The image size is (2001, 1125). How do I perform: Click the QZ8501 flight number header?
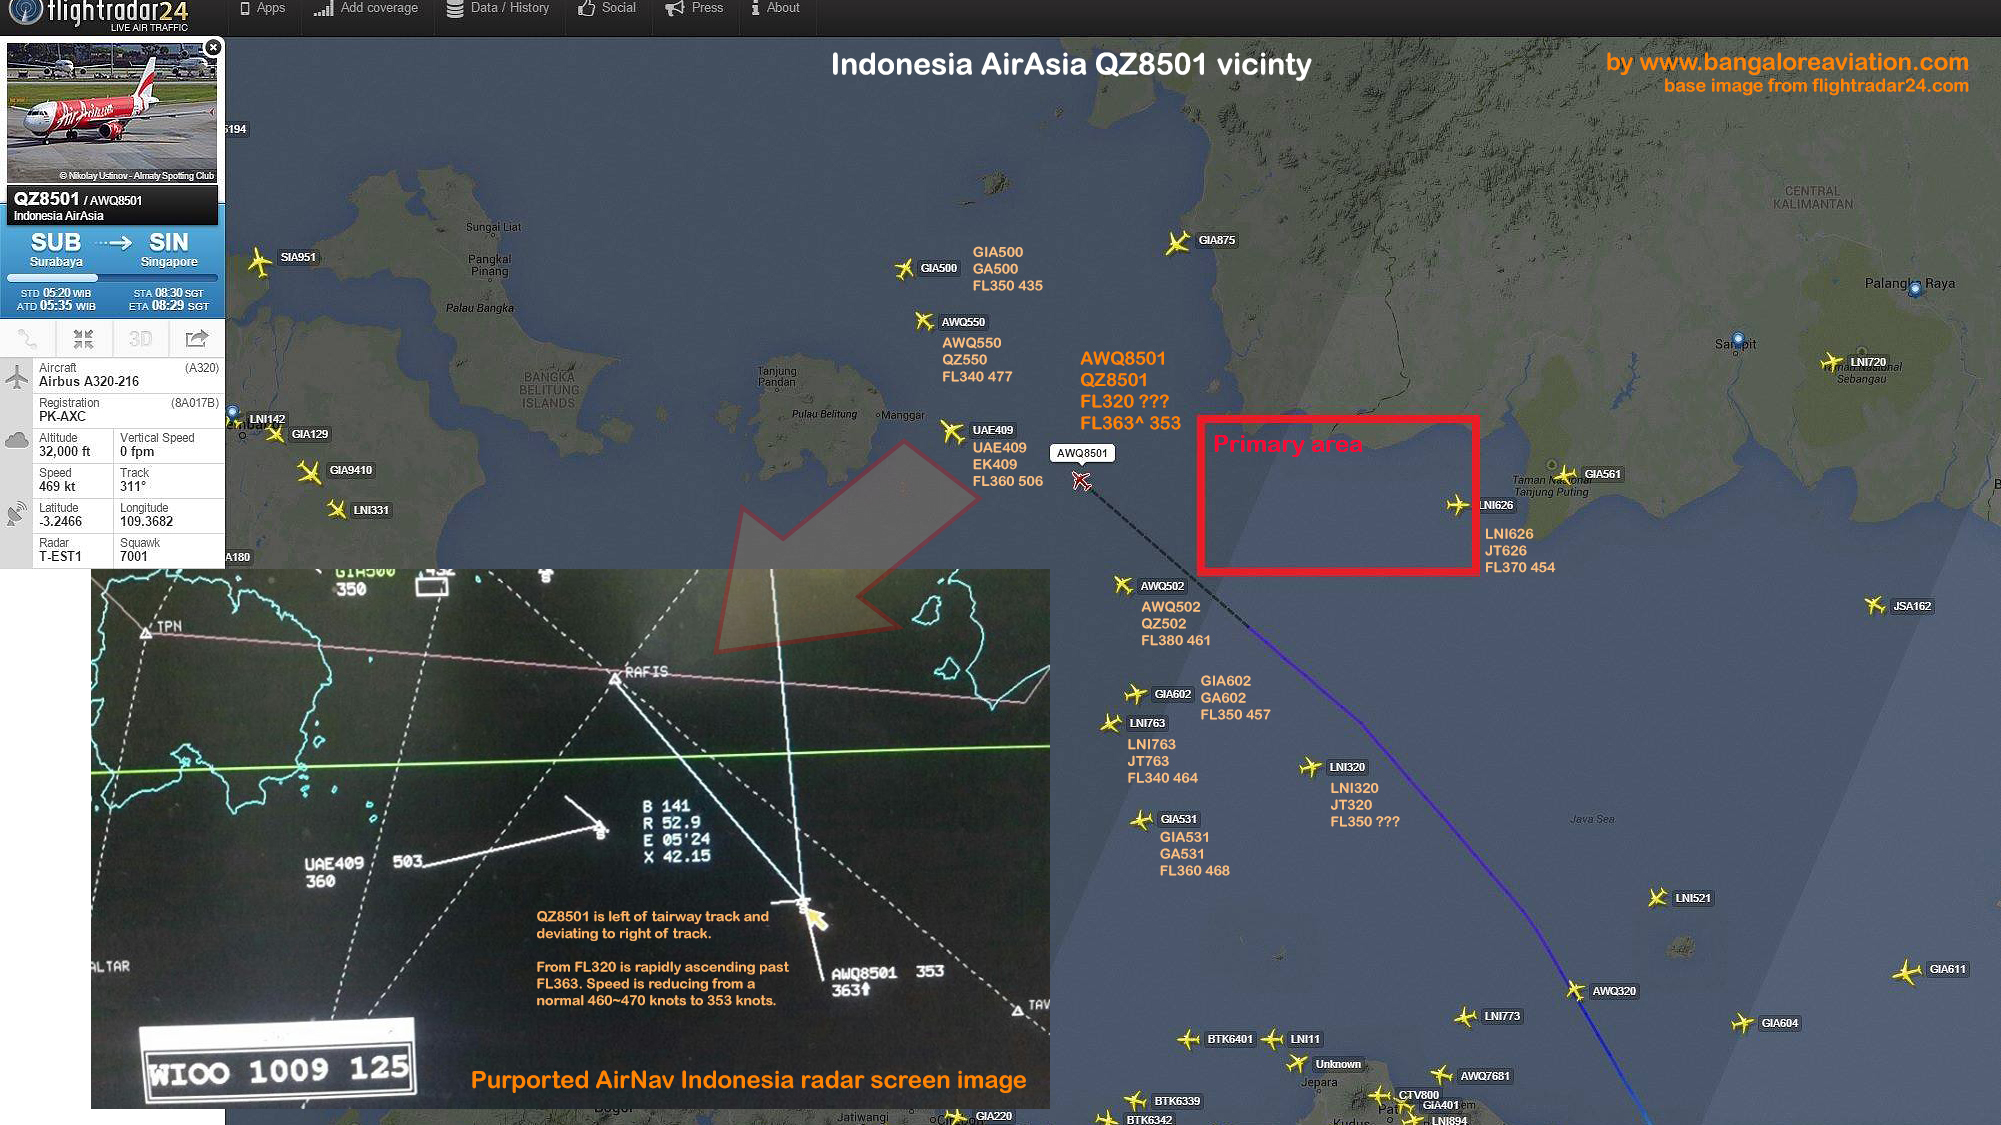(x=46, y=199)
